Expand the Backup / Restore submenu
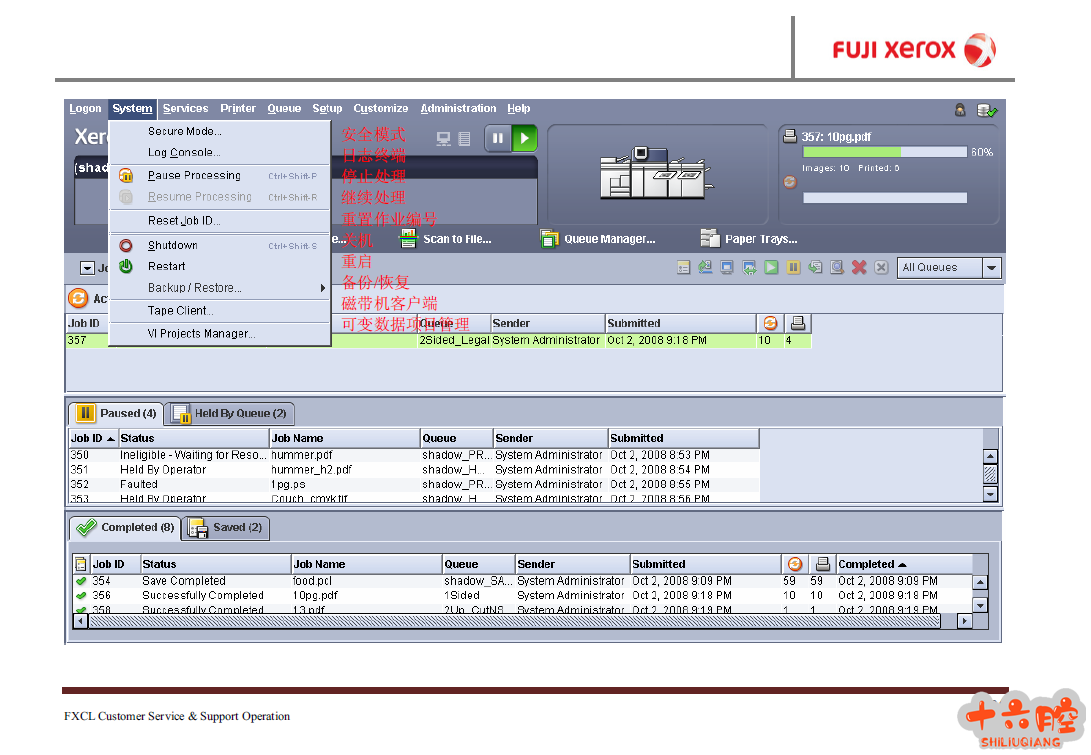 point(195,288)
